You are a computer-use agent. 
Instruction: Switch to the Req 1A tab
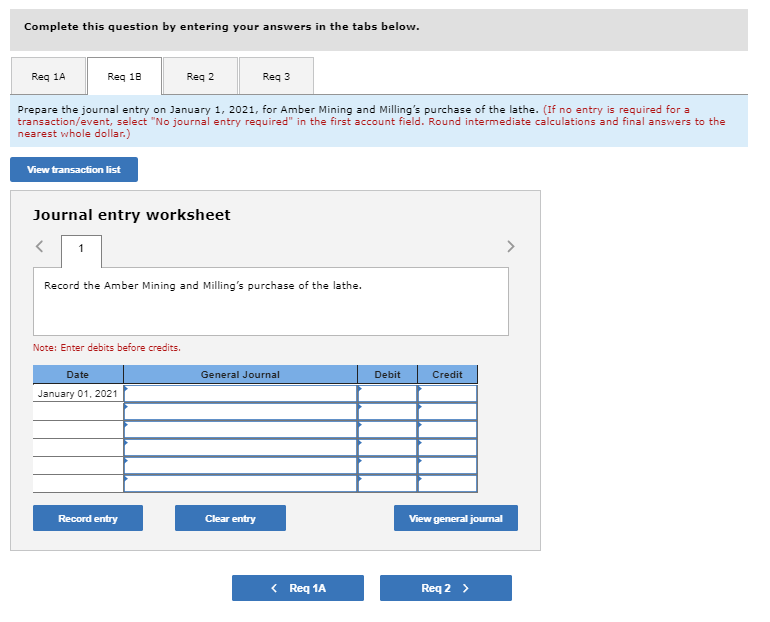coord(48,76)
